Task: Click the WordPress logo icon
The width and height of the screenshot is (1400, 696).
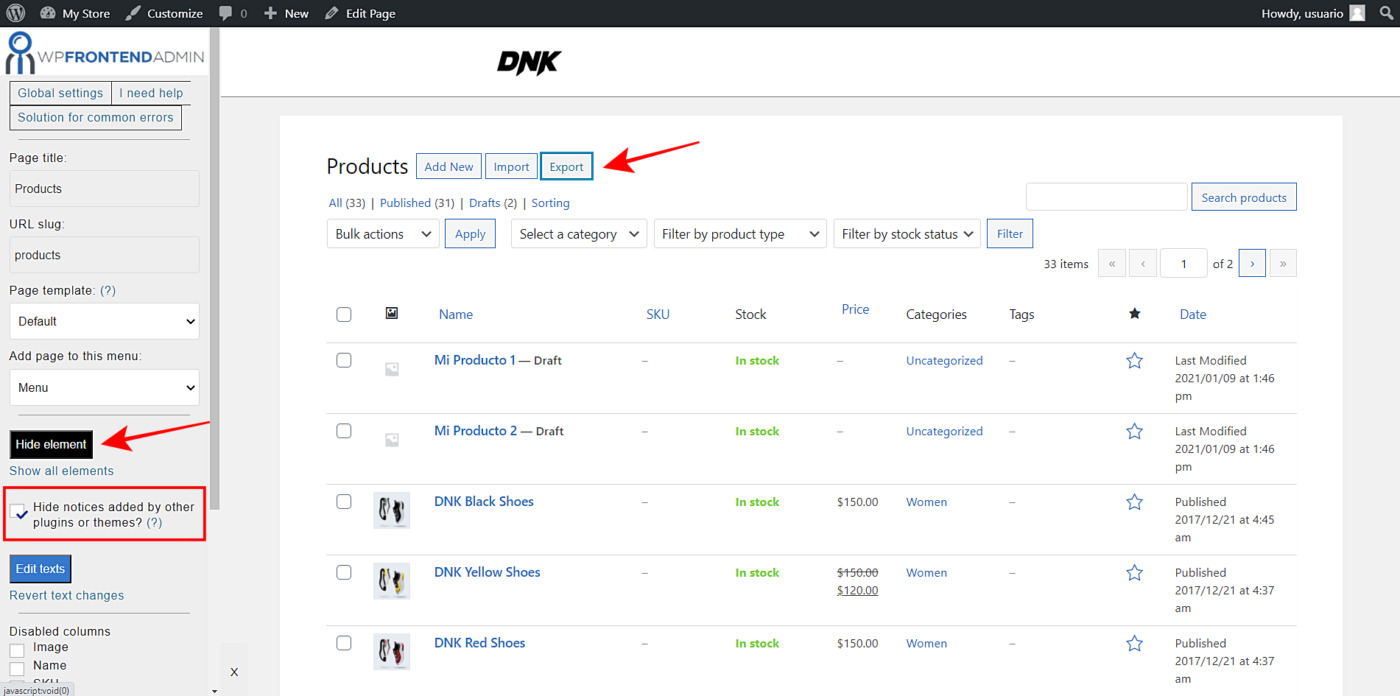Action: pyautogui.click(x=15, y=13)
